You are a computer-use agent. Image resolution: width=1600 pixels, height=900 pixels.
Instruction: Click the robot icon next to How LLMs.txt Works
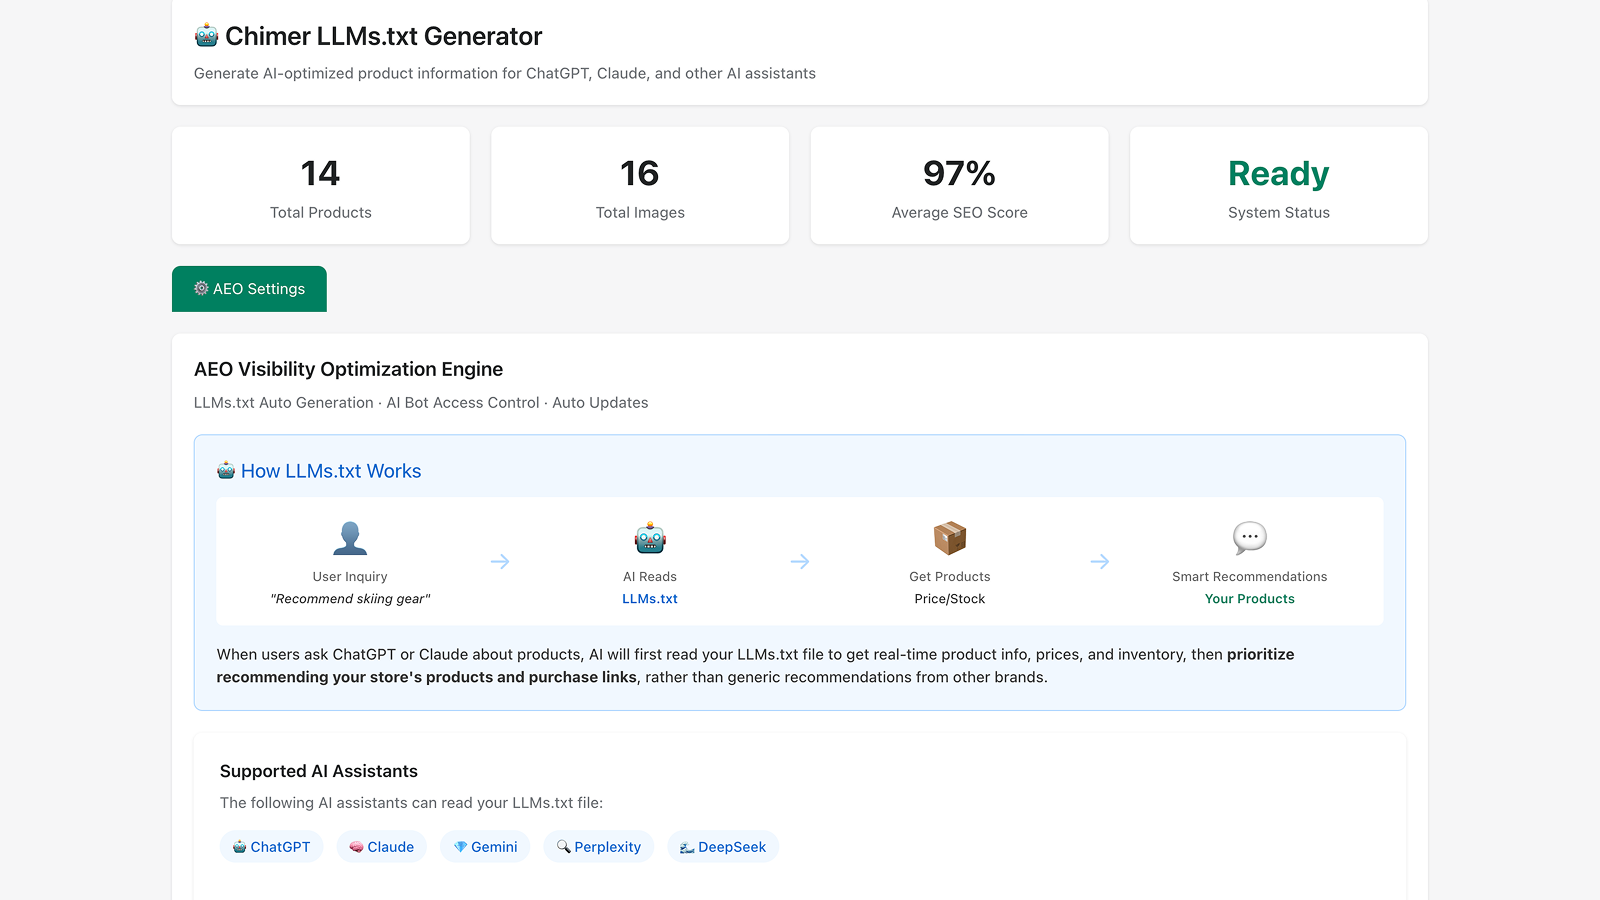point(226,471)
